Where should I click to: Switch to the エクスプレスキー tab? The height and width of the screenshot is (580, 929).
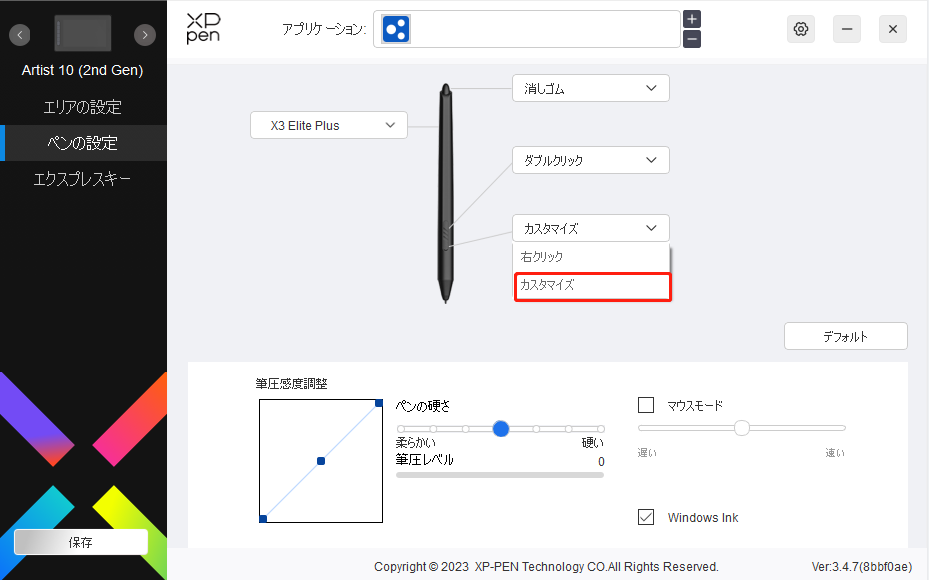[x=83, y=179]
